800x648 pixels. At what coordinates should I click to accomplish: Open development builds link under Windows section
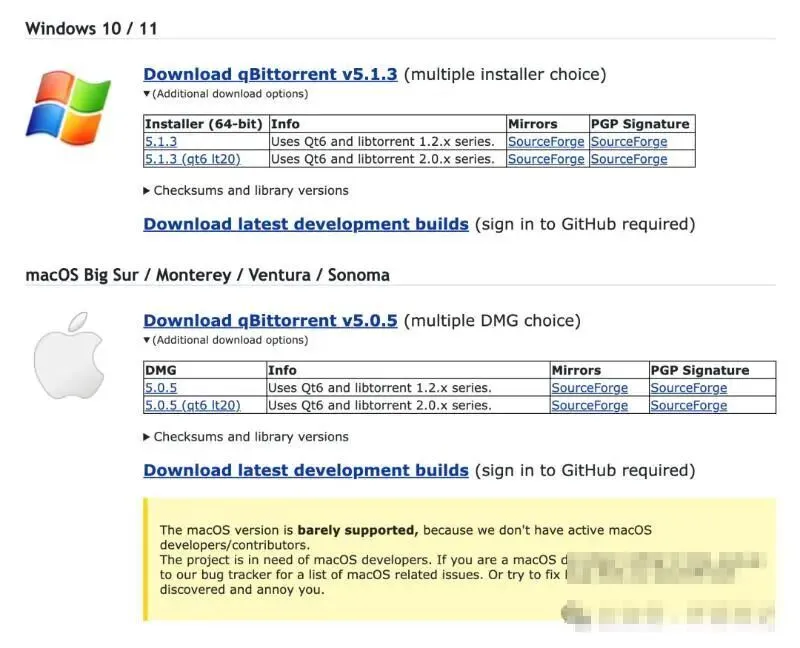point(306,225)
